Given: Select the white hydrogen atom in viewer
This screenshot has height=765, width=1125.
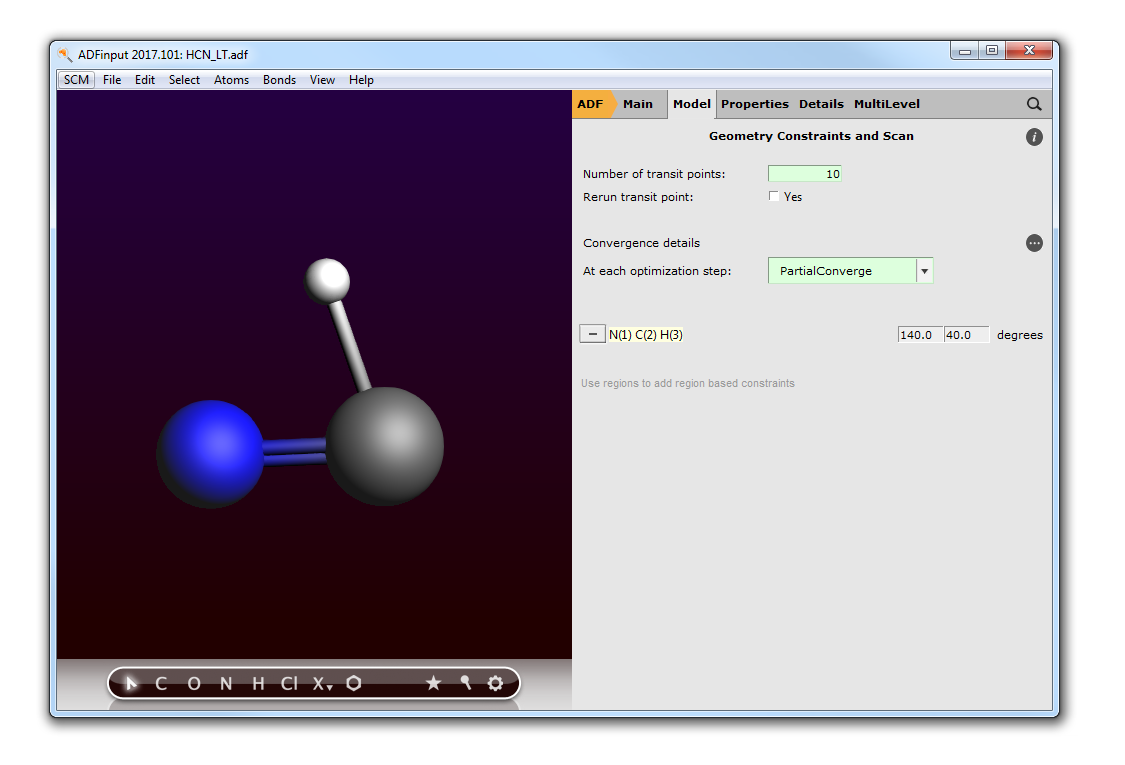Looking at the screenshot, I should (327, 281).
